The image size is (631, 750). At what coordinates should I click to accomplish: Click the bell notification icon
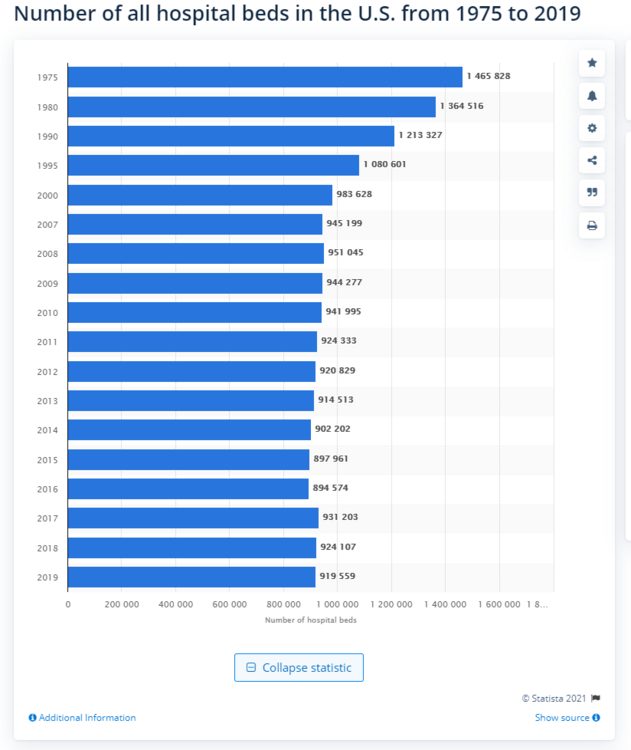(x=592, y=96)
